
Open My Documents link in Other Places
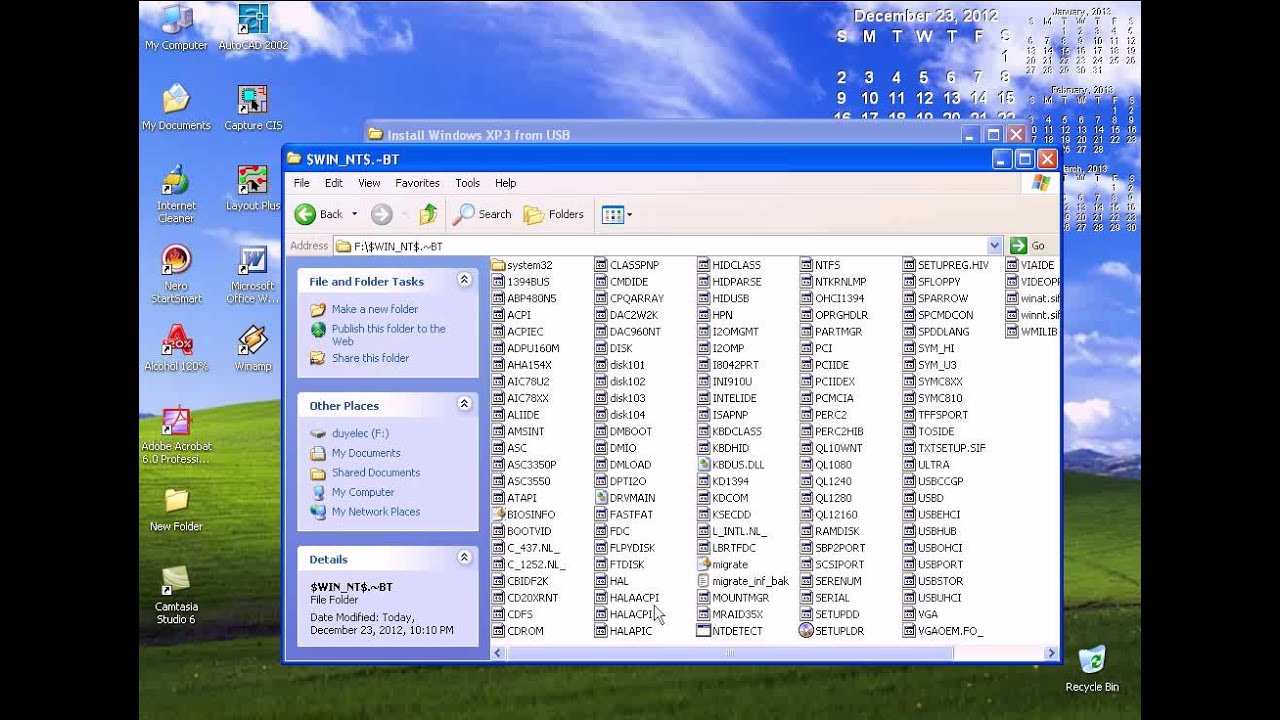(366, 453)
